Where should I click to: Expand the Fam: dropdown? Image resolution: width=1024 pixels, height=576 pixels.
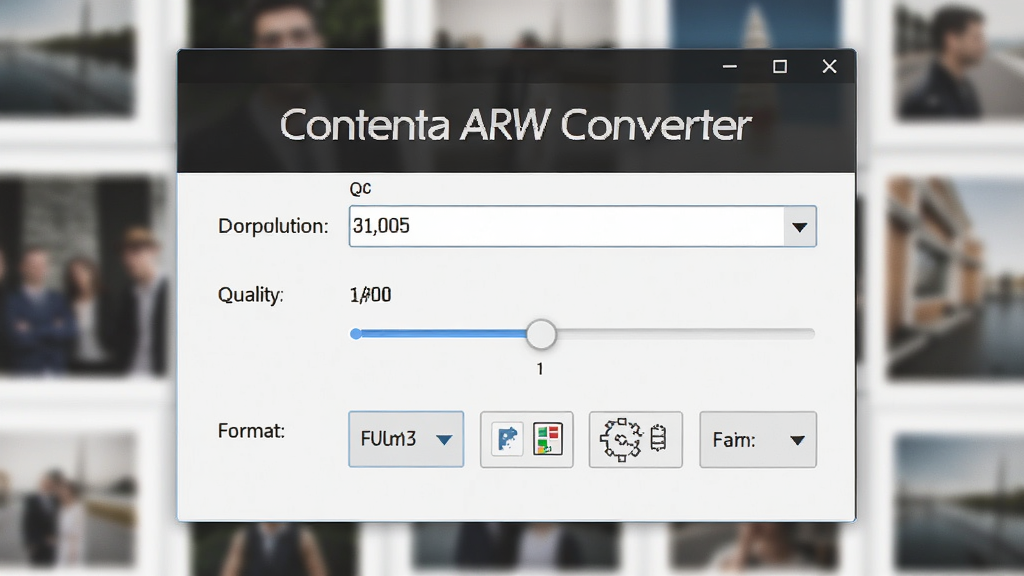(758, 440)
